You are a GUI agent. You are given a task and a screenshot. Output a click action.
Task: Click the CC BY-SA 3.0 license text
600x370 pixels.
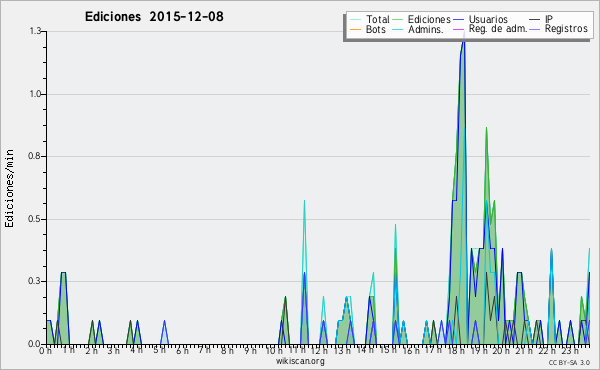tap(569, 362)
